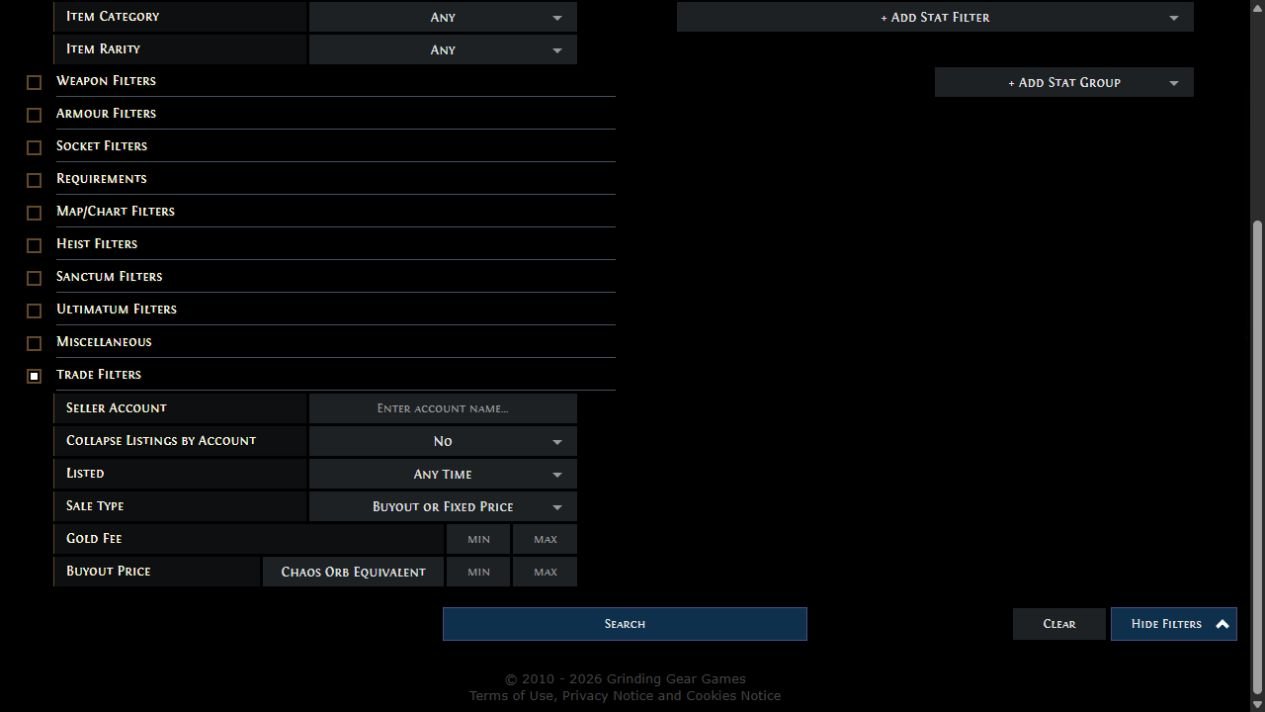The height and width of the screenshot is (712, 1265).
Task: Focus the Gold Fee max field
Action: coord(545,539)
